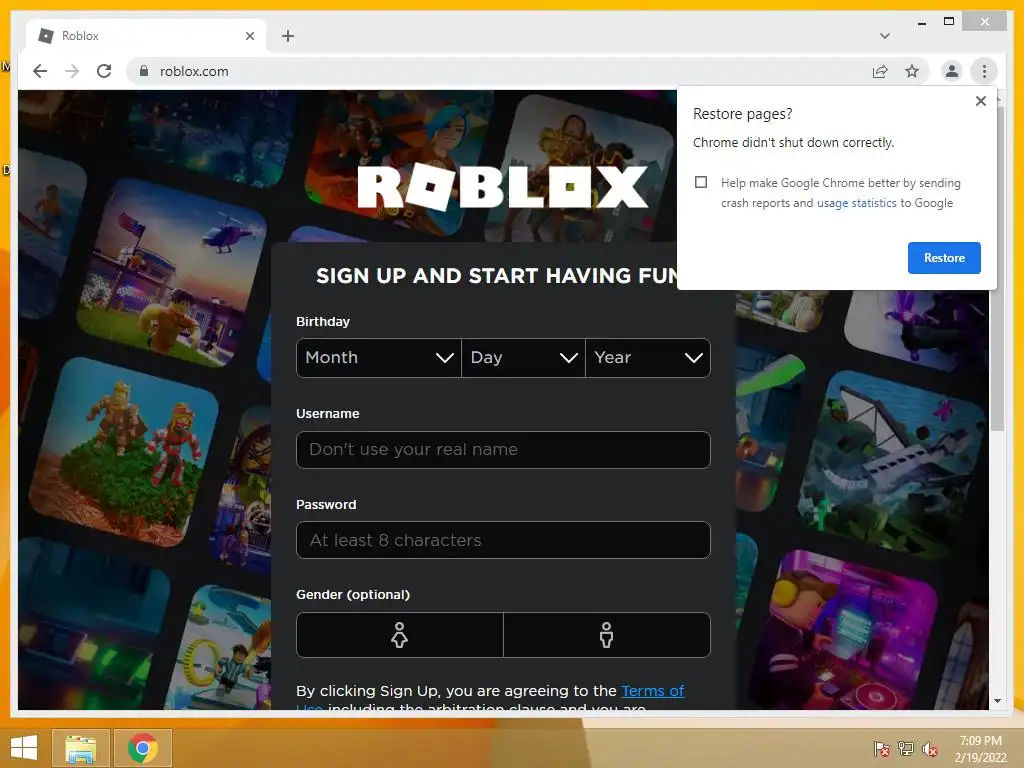Image resolution: width=1024 pixels, height=768 pixels.
Task: Click the browser forward arrow
Action: (x=72, y=71)
